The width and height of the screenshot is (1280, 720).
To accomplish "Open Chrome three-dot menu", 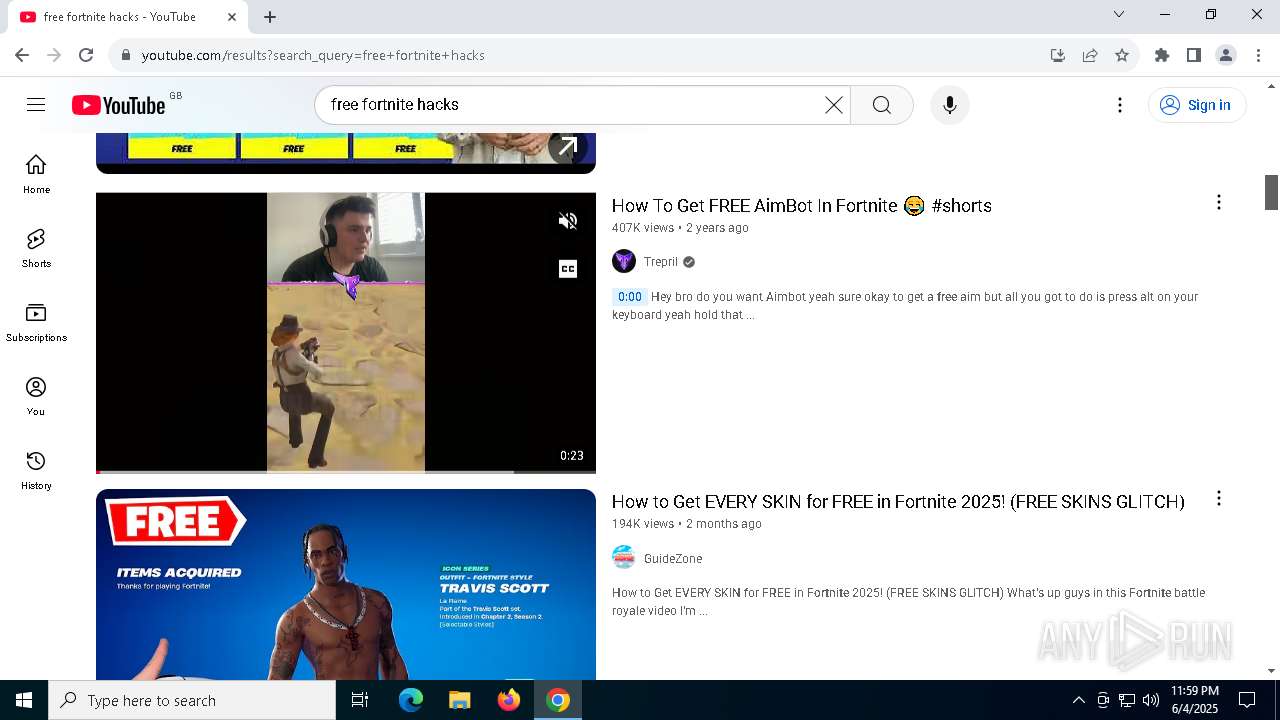I will pos(1258,55).
